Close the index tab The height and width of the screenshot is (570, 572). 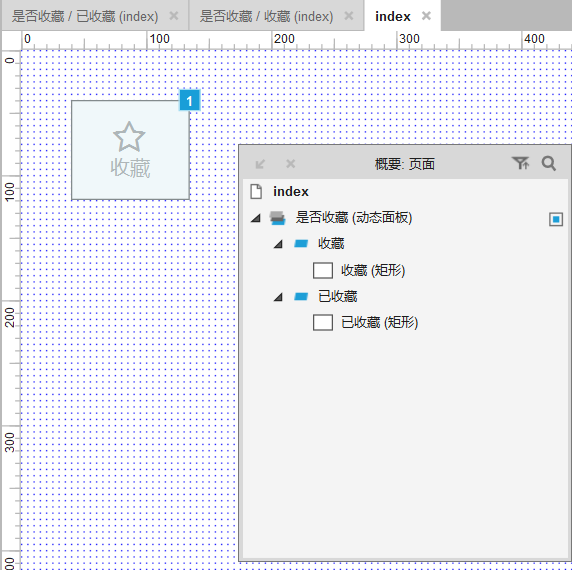(426, 16)
